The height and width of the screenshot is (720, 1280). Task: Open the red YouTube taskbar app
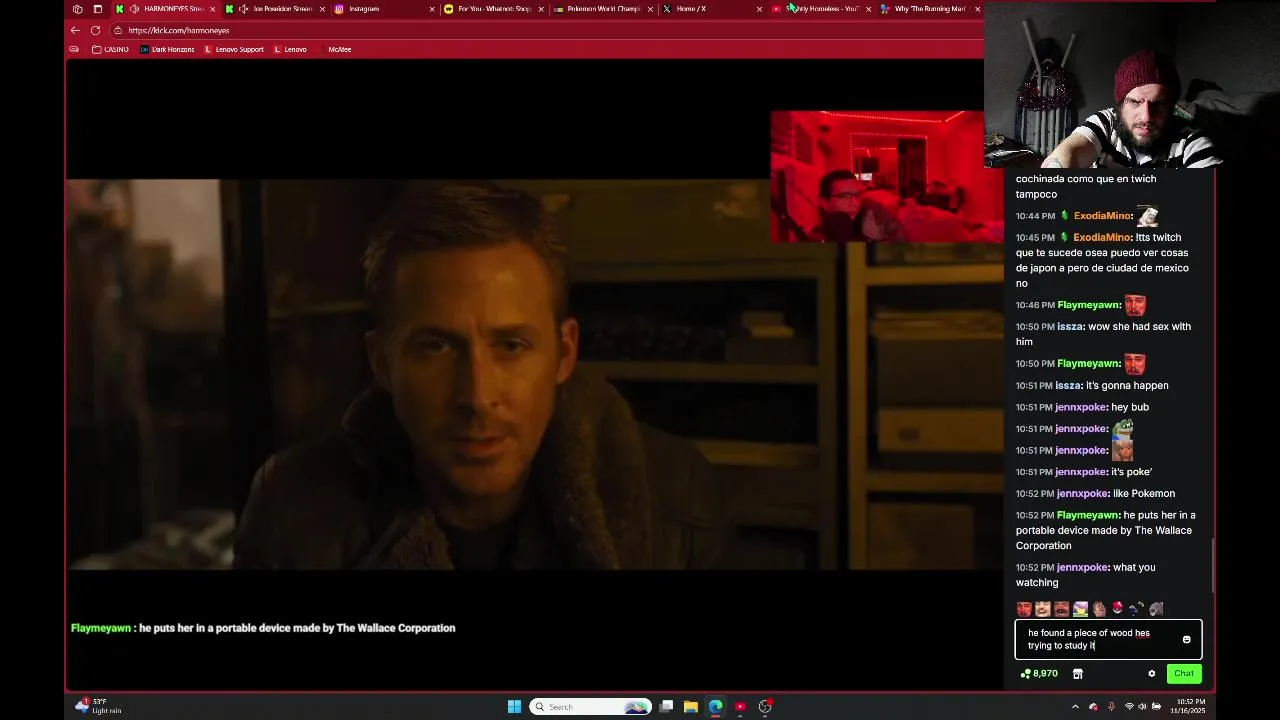pos(740,707)
